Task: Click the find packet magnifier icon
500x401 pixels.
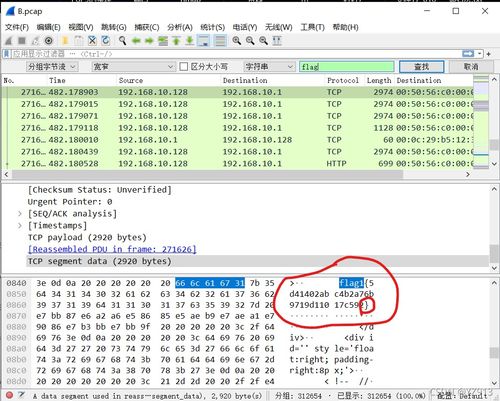Action: tap(123, 41)
